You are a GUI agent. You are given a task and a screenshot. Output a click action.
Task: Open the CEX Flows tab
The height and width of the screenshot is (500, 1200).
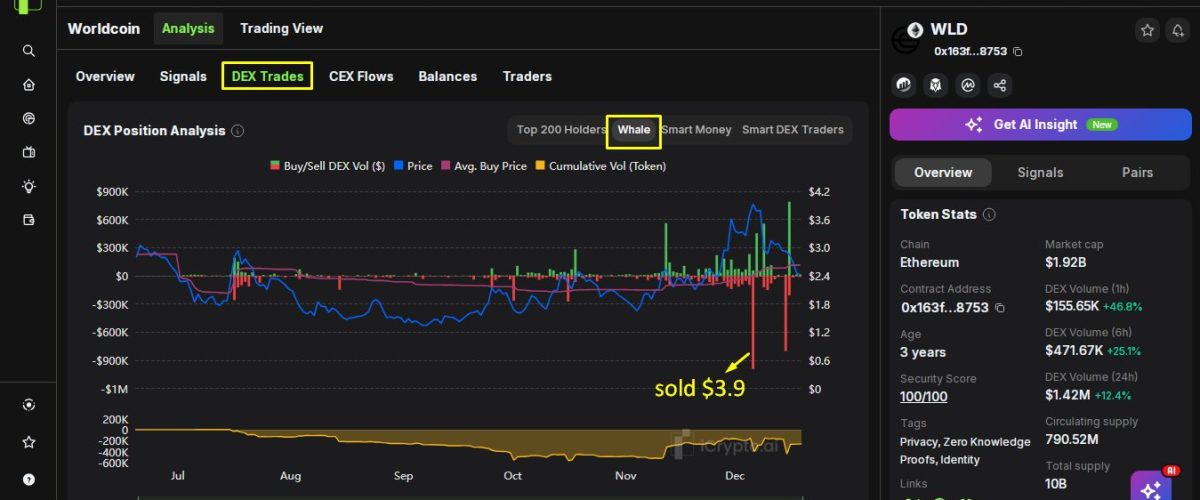tap(361, 76)
